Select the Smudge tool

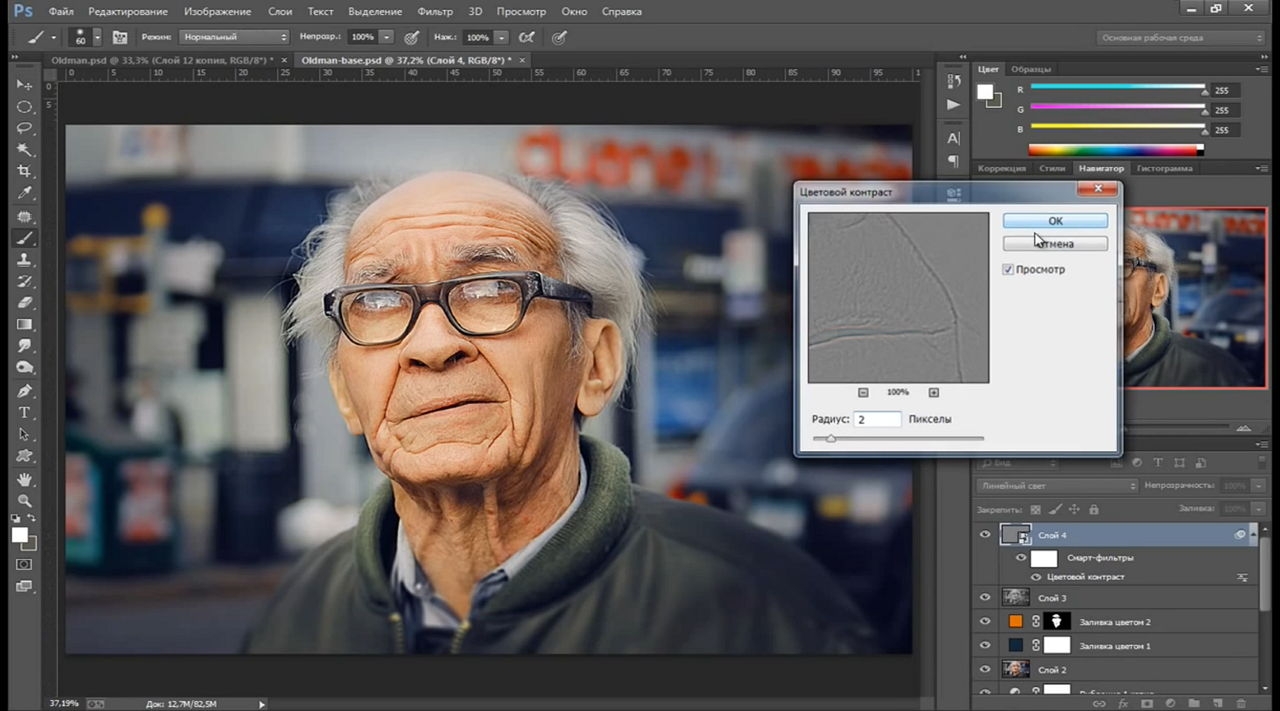25,346
